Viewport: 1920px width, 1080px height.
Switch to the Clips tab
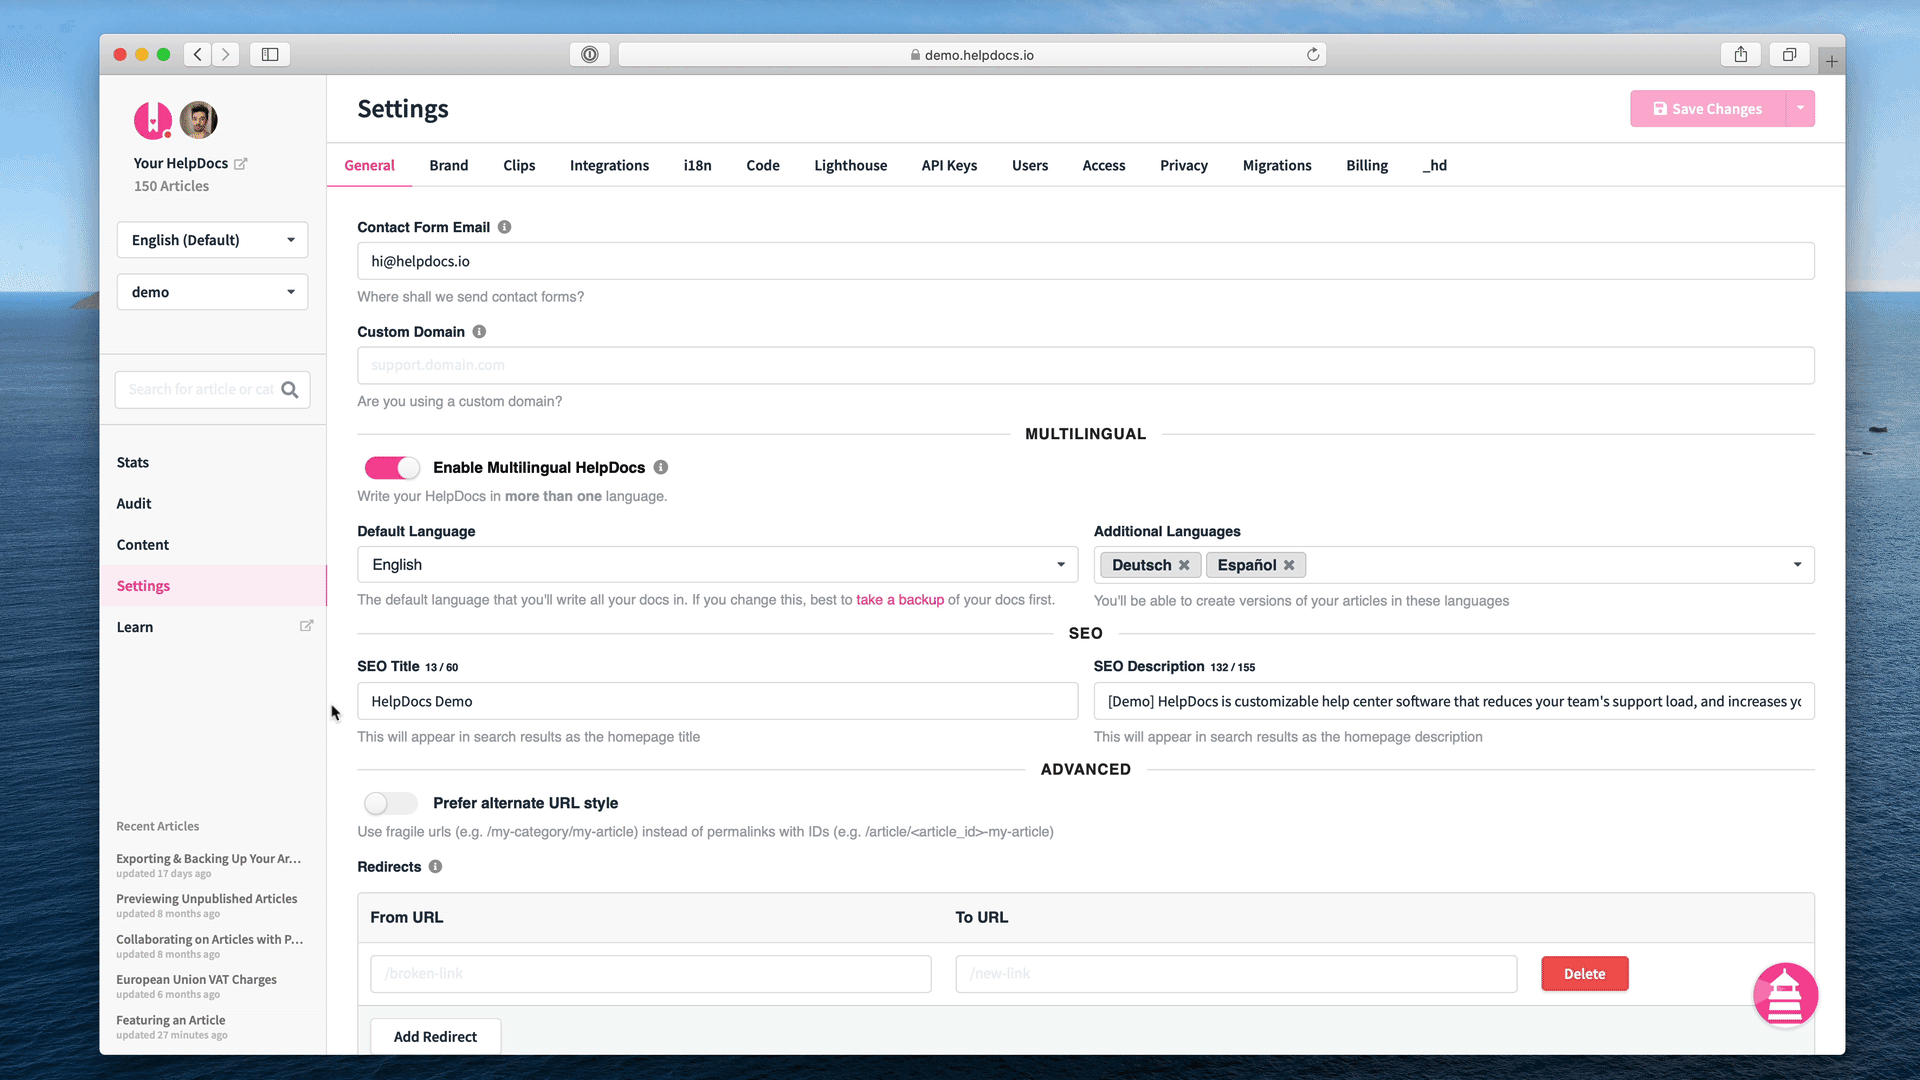(519, 166)
